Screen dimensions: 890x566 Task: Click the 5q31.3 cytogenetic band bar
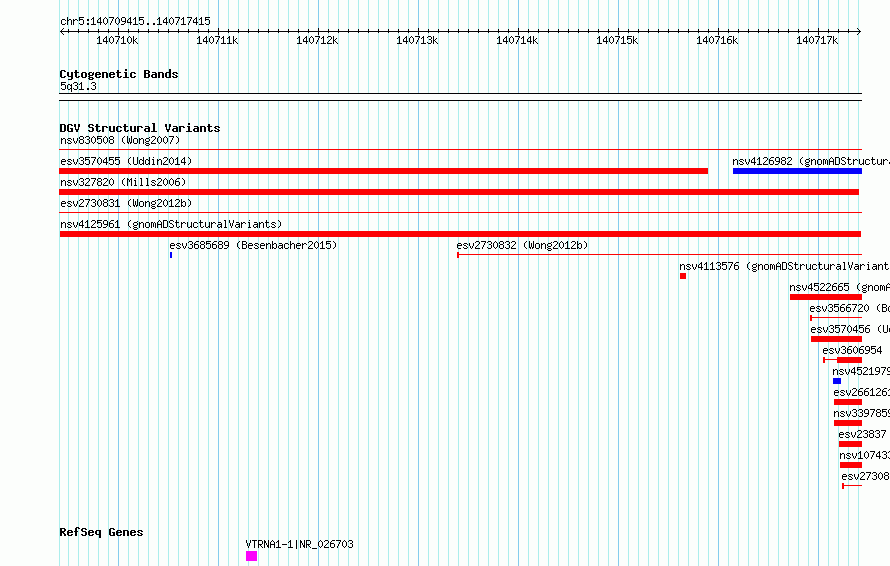coord(460,97)
